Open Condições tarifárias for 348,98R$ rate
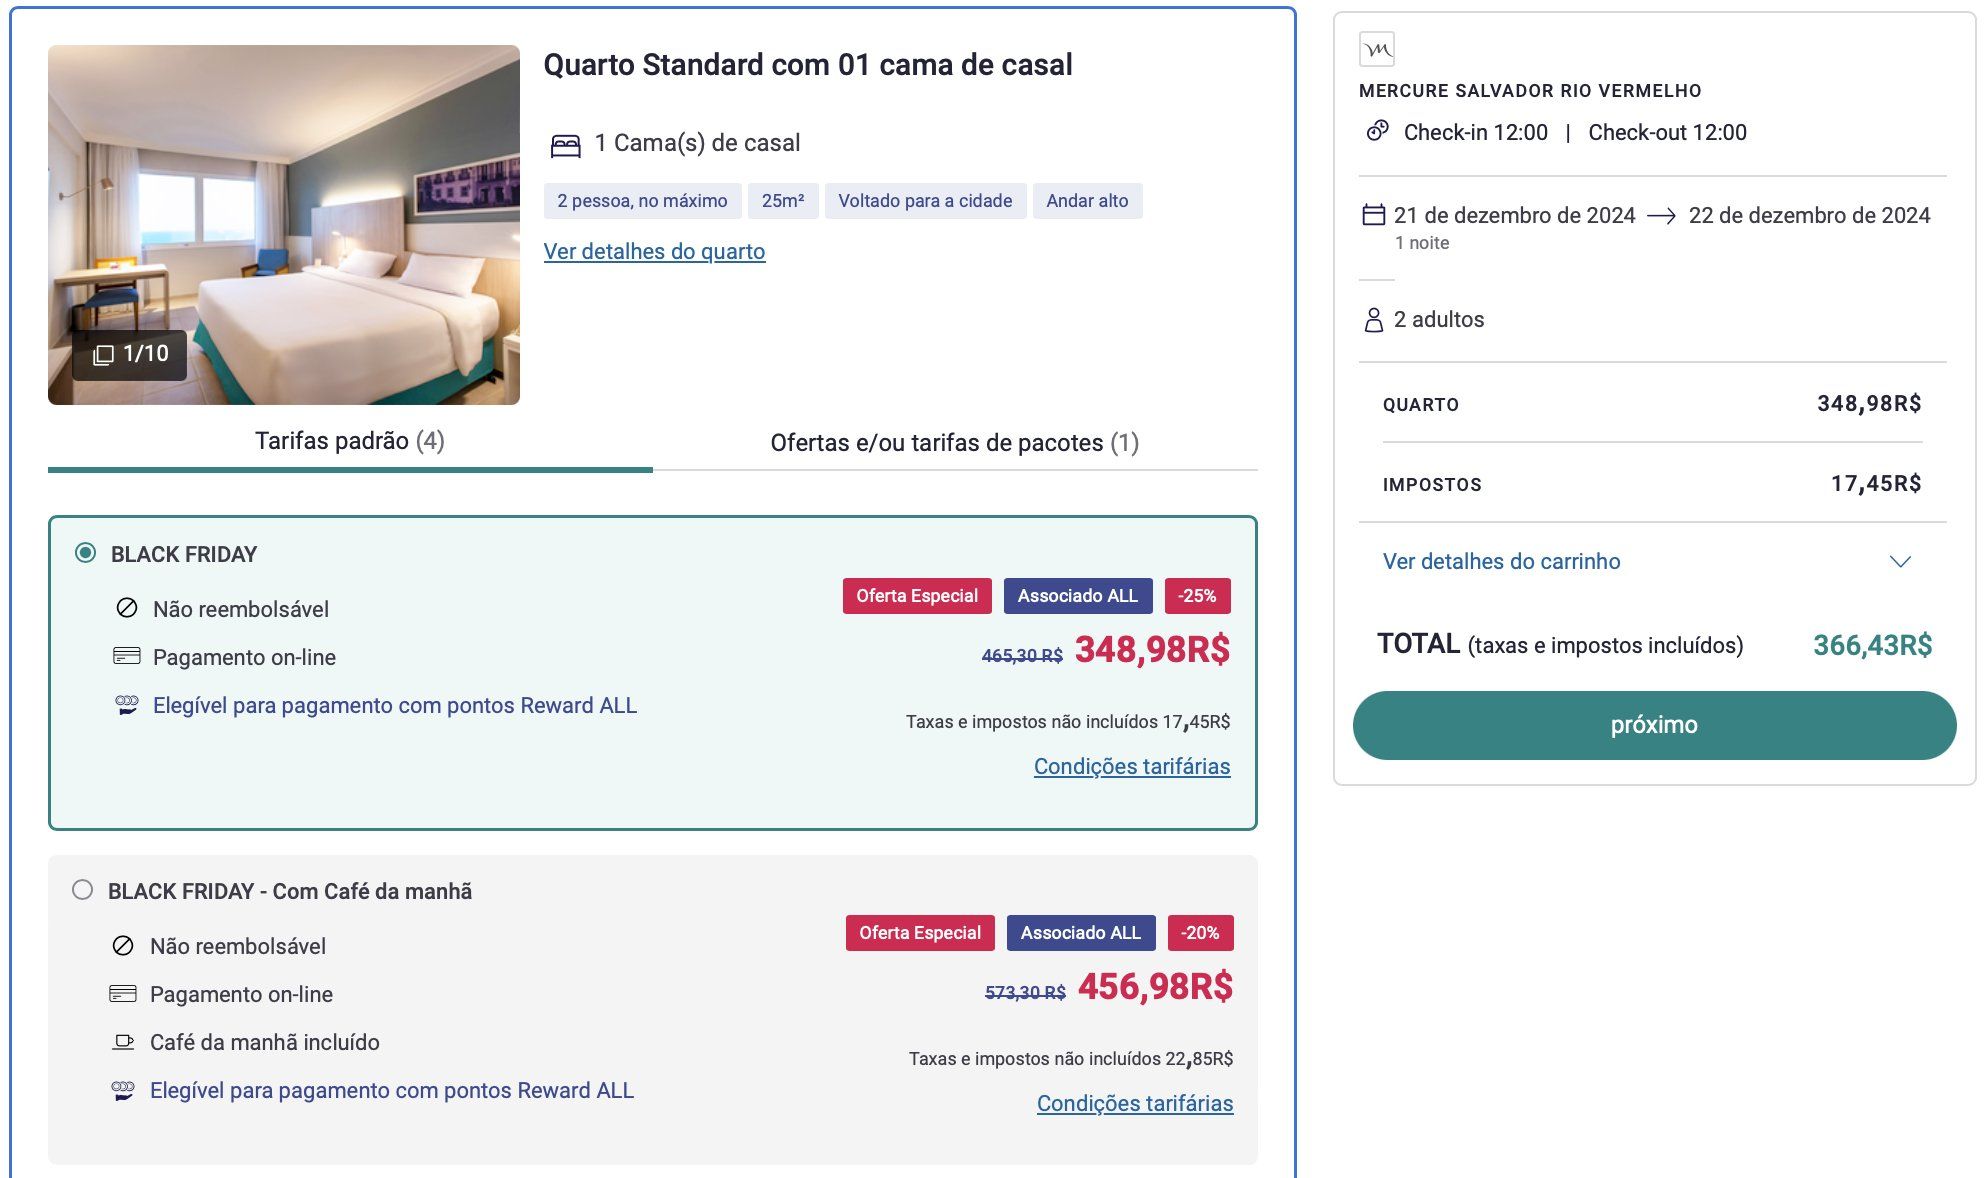The height and width of the screenshot is (1178, 1984). point(1132,767)
